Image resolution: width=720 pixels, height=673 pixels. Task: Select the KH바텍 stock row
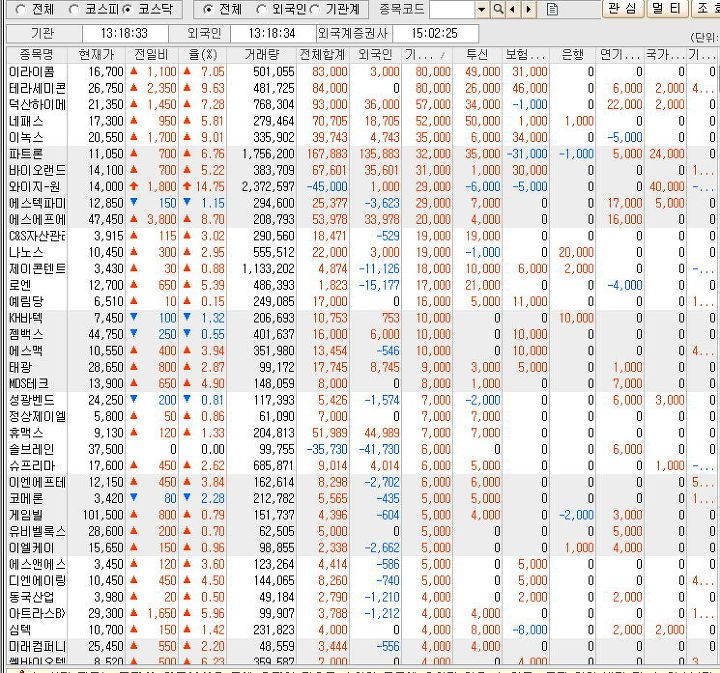363,318
